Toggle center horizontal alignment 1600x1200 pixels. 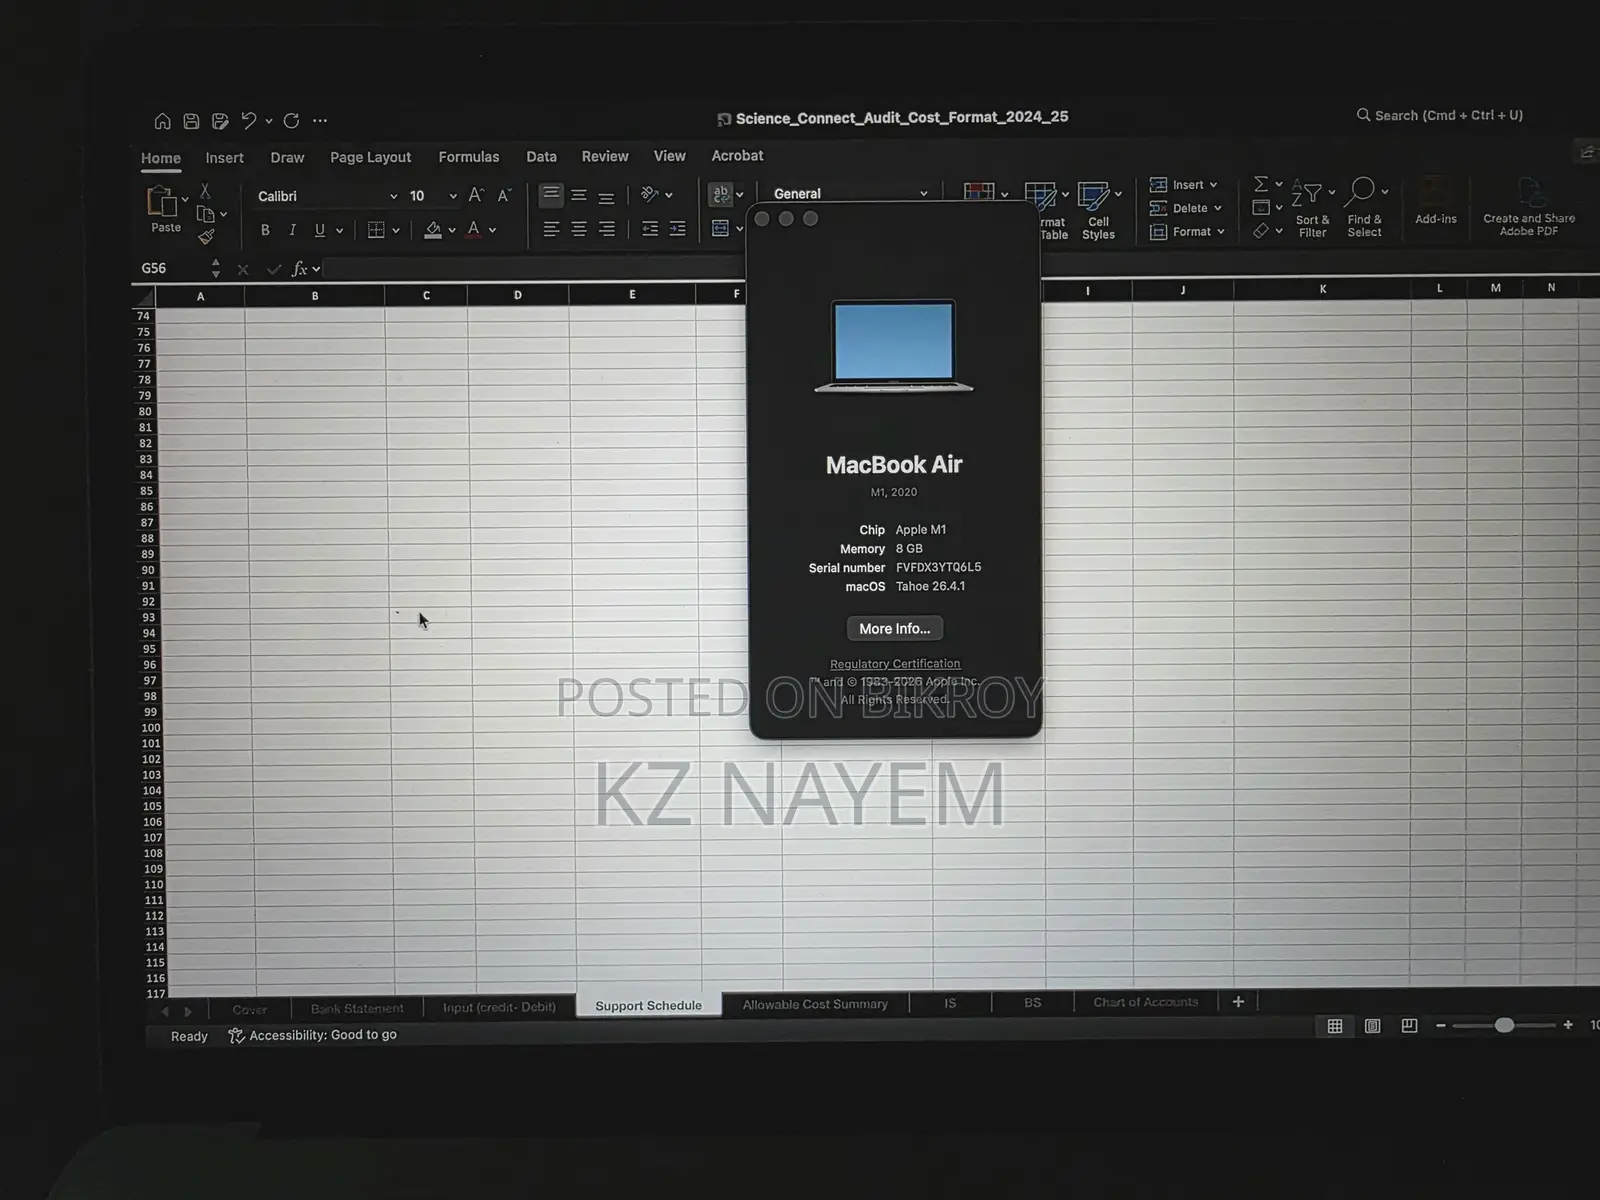[579, 229]
